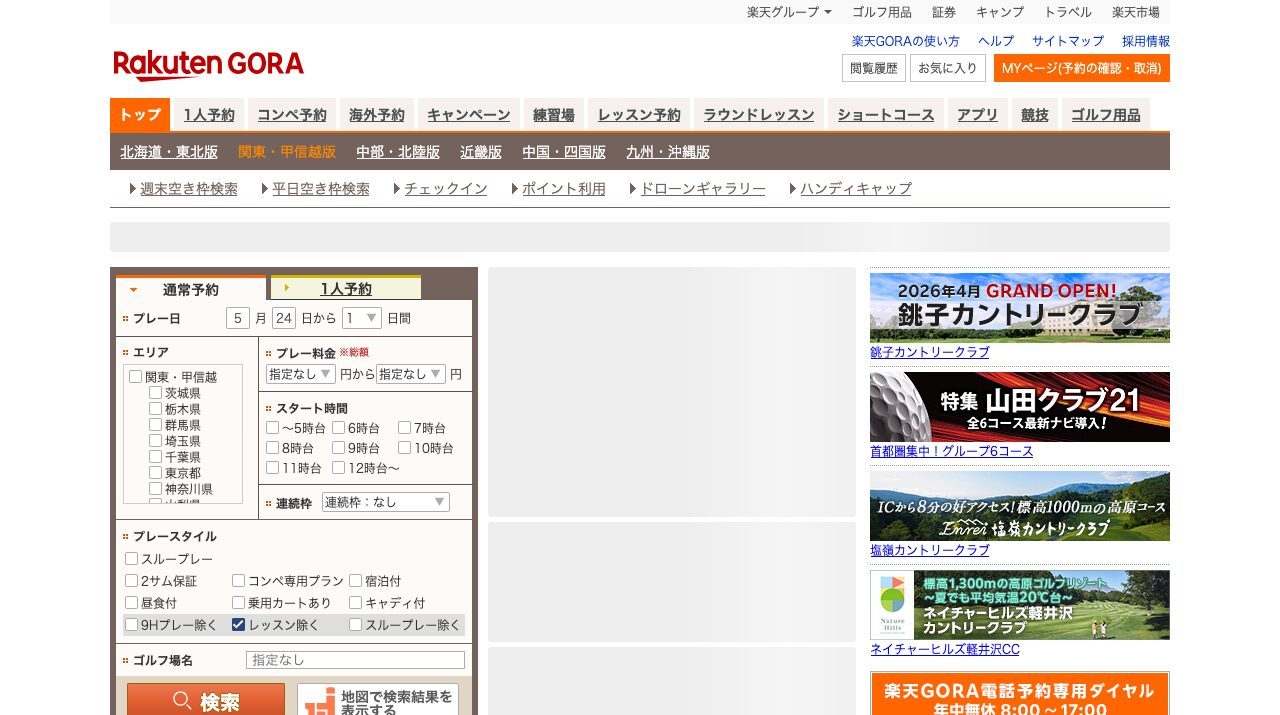Click the ゴルフ場名 text field
Image resolution: width=1280 pixels, height=715 pixels.
coord(355,660)
